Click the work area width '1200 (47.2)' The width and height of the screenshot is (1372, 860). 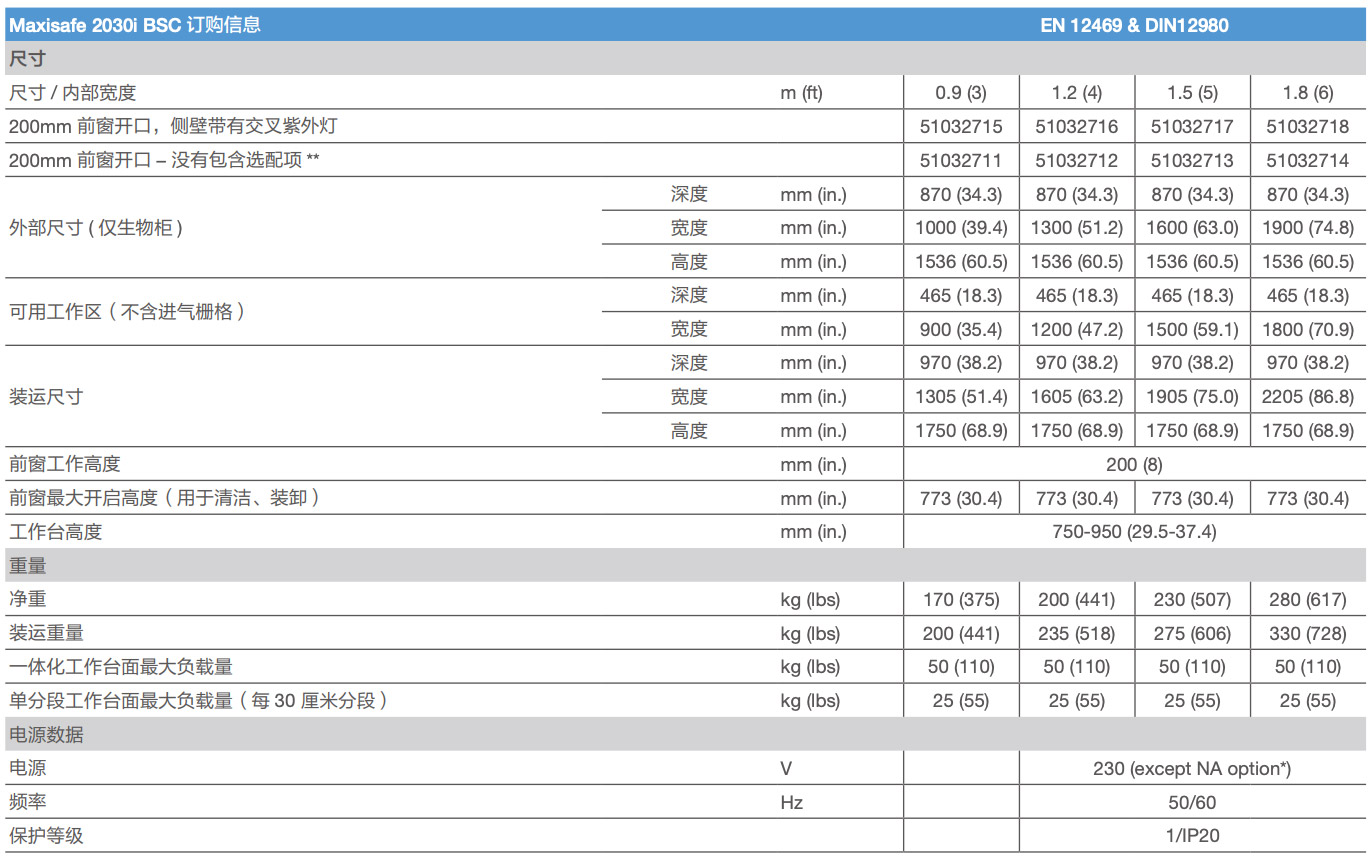(x=1077, y=330)
